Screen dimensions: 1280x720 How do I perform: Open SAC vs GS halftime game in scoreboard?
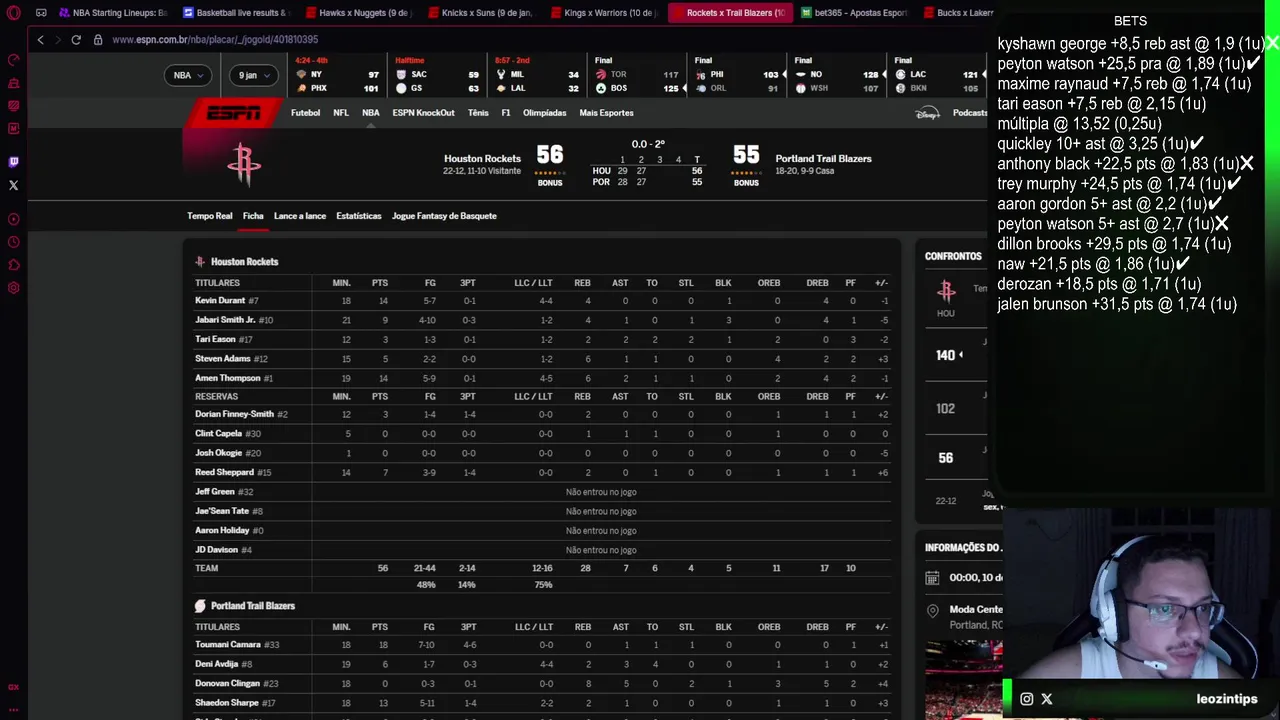437,75
